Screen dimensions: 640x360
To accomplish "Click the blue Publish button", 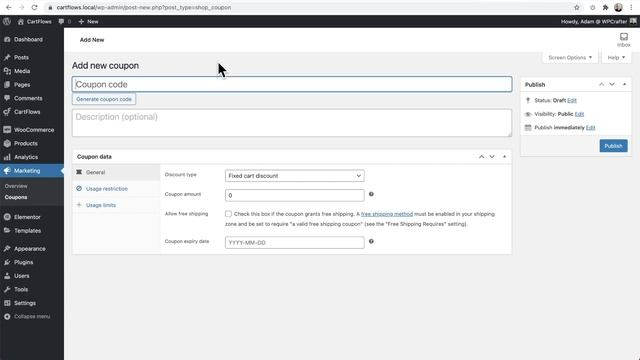I will click(x=613, y=146).
